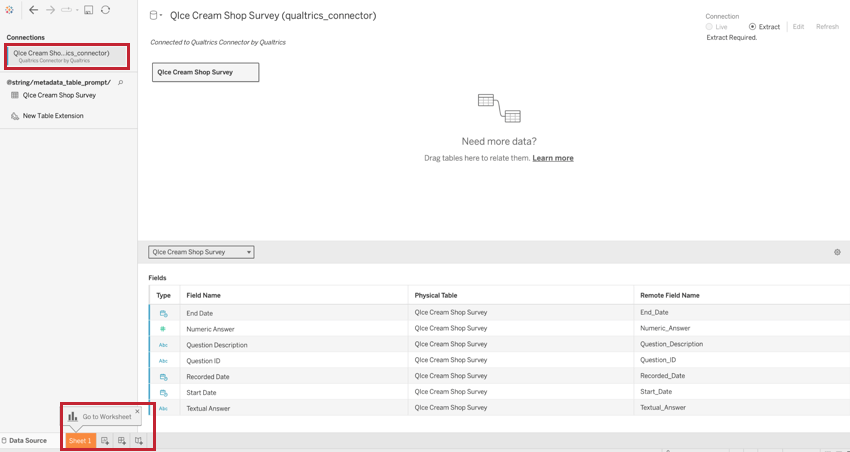Click the metadata grid settings gear icon
Viewport: 850px width, 452px height.
point(837,252)
